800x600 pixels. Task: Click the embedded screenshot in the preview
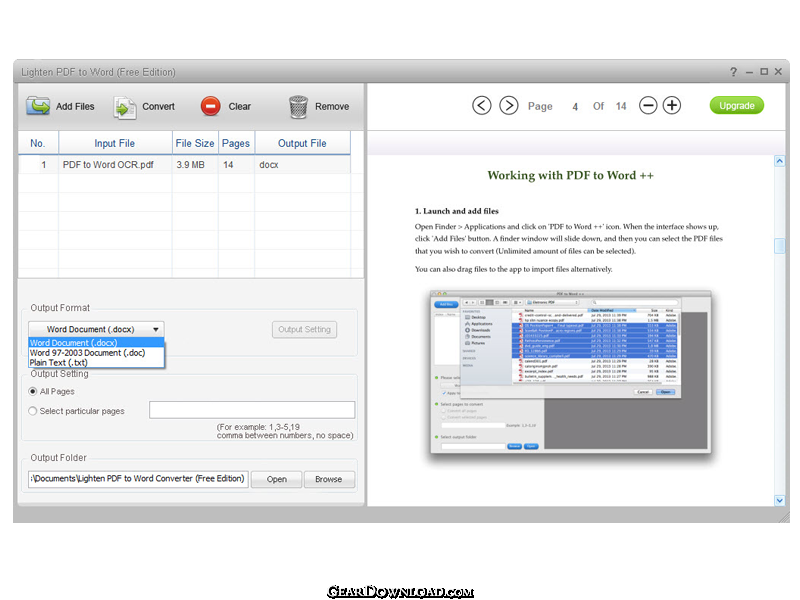(570, 372)
